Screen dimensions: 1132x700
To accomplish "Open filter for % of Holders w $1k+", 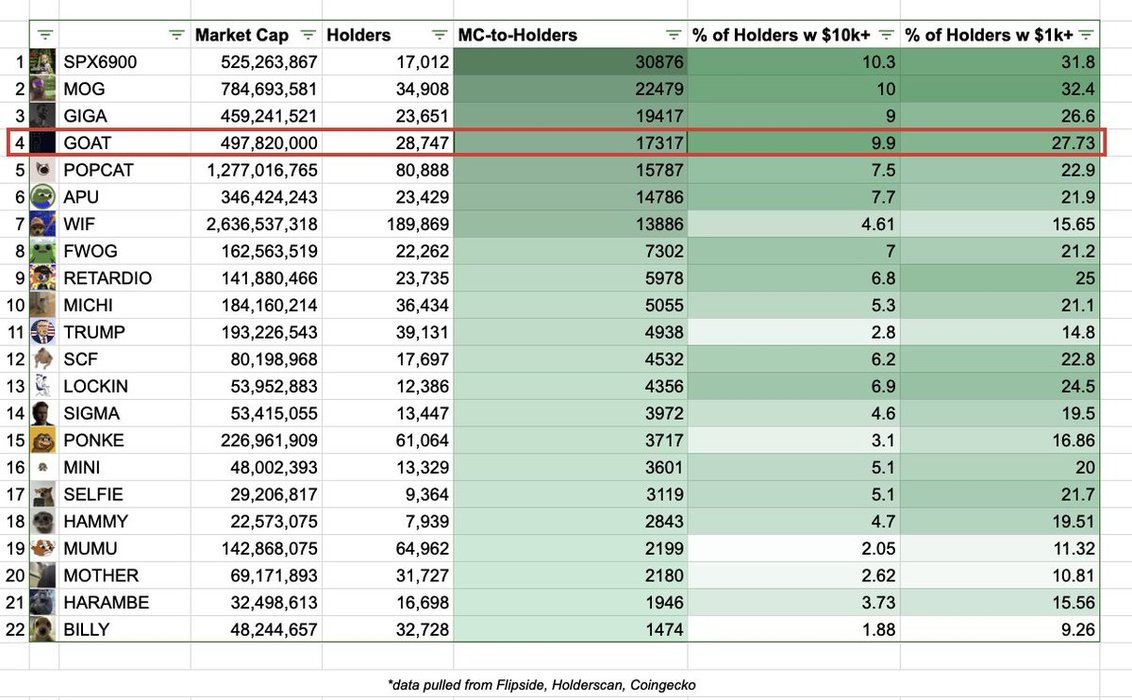I will 1086,35.
